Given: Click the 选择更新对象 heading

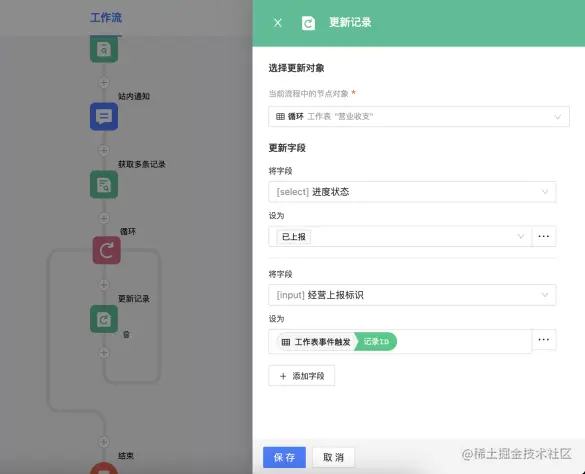Looking at the screenshot, I should (296, 68).
